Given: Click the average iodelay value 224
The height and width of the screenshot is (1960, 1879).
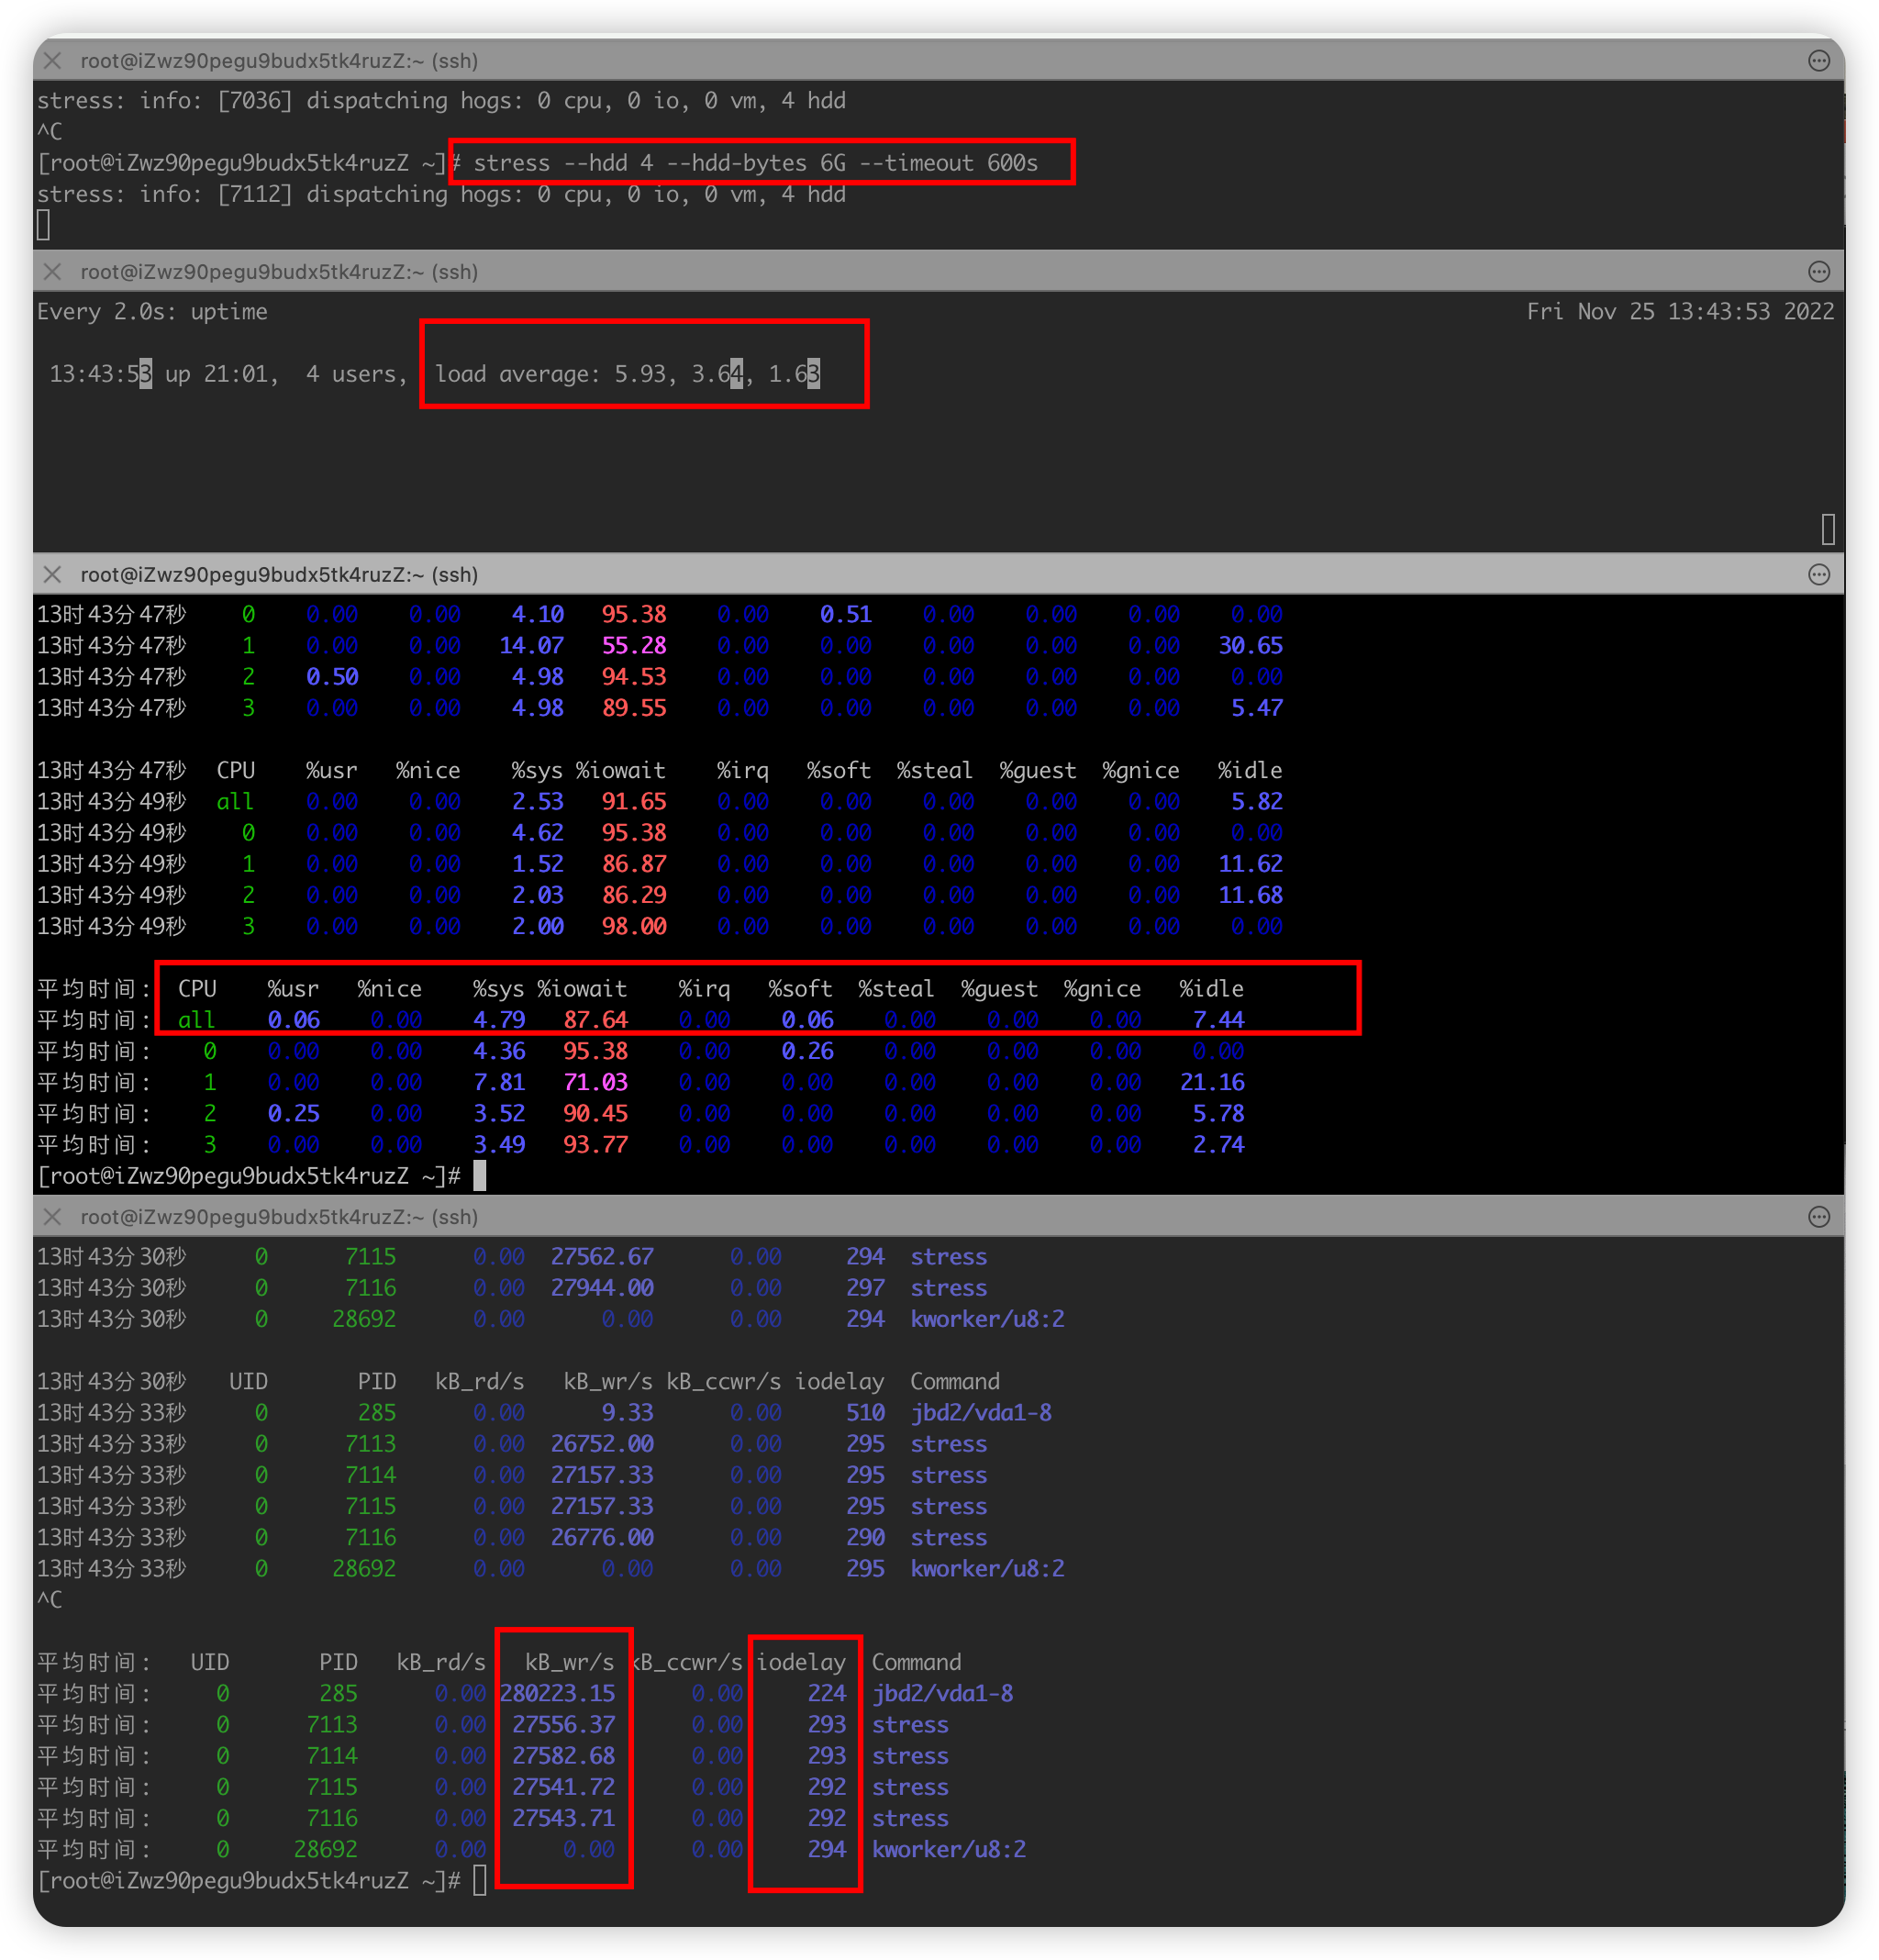Looking at the screenshot, I should [x=827, y=1694].
